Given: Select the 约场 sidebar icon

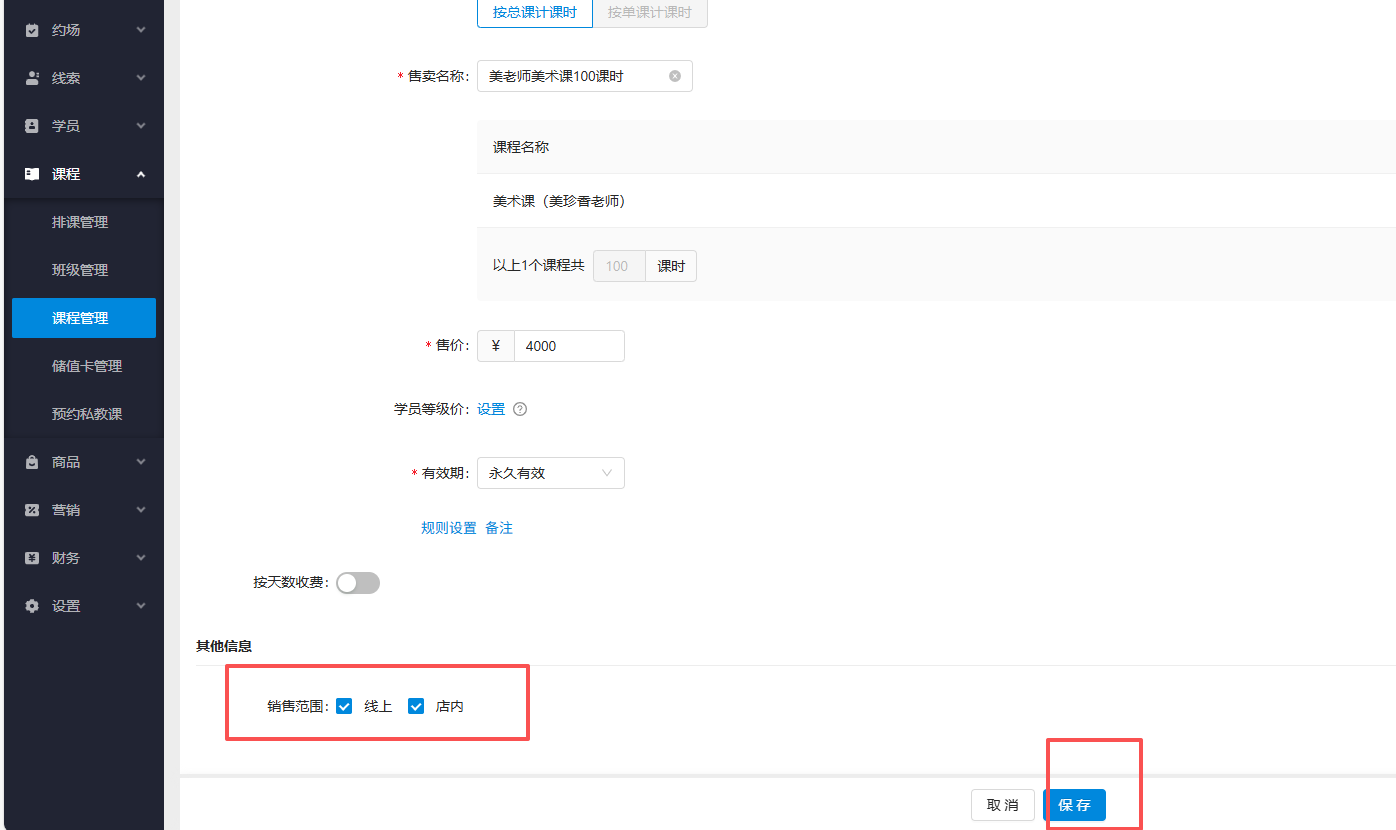Looking at the screenshot, I should (31, 29).
